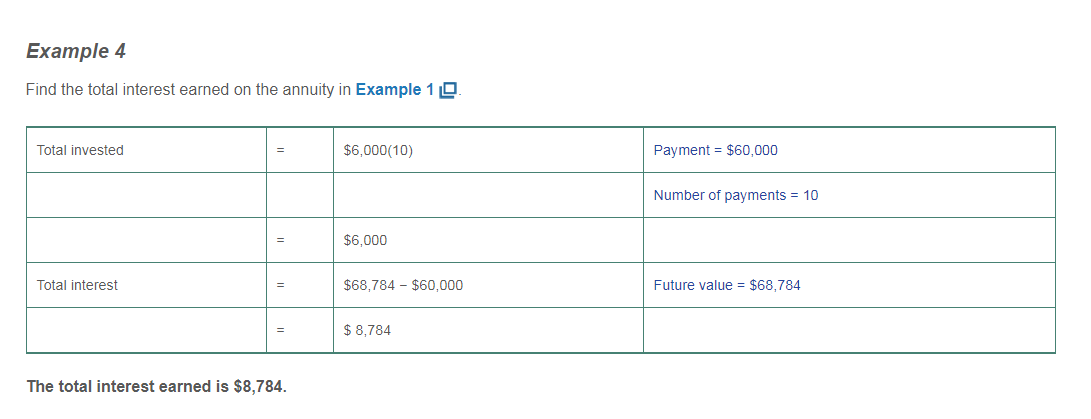1091x419 pixels.
Task: Click the Total interest row label
Action: [x=77, y=285]
